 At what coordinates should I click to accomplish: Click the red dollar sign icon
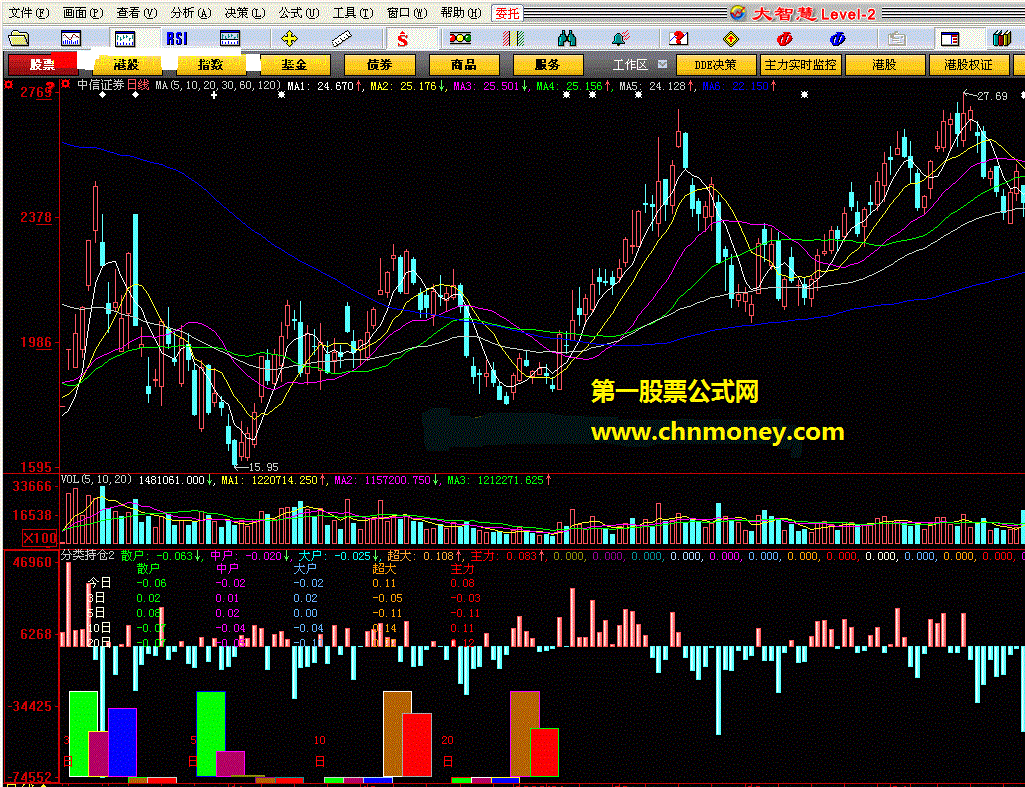pyautogui.click(x=403, y=39)
